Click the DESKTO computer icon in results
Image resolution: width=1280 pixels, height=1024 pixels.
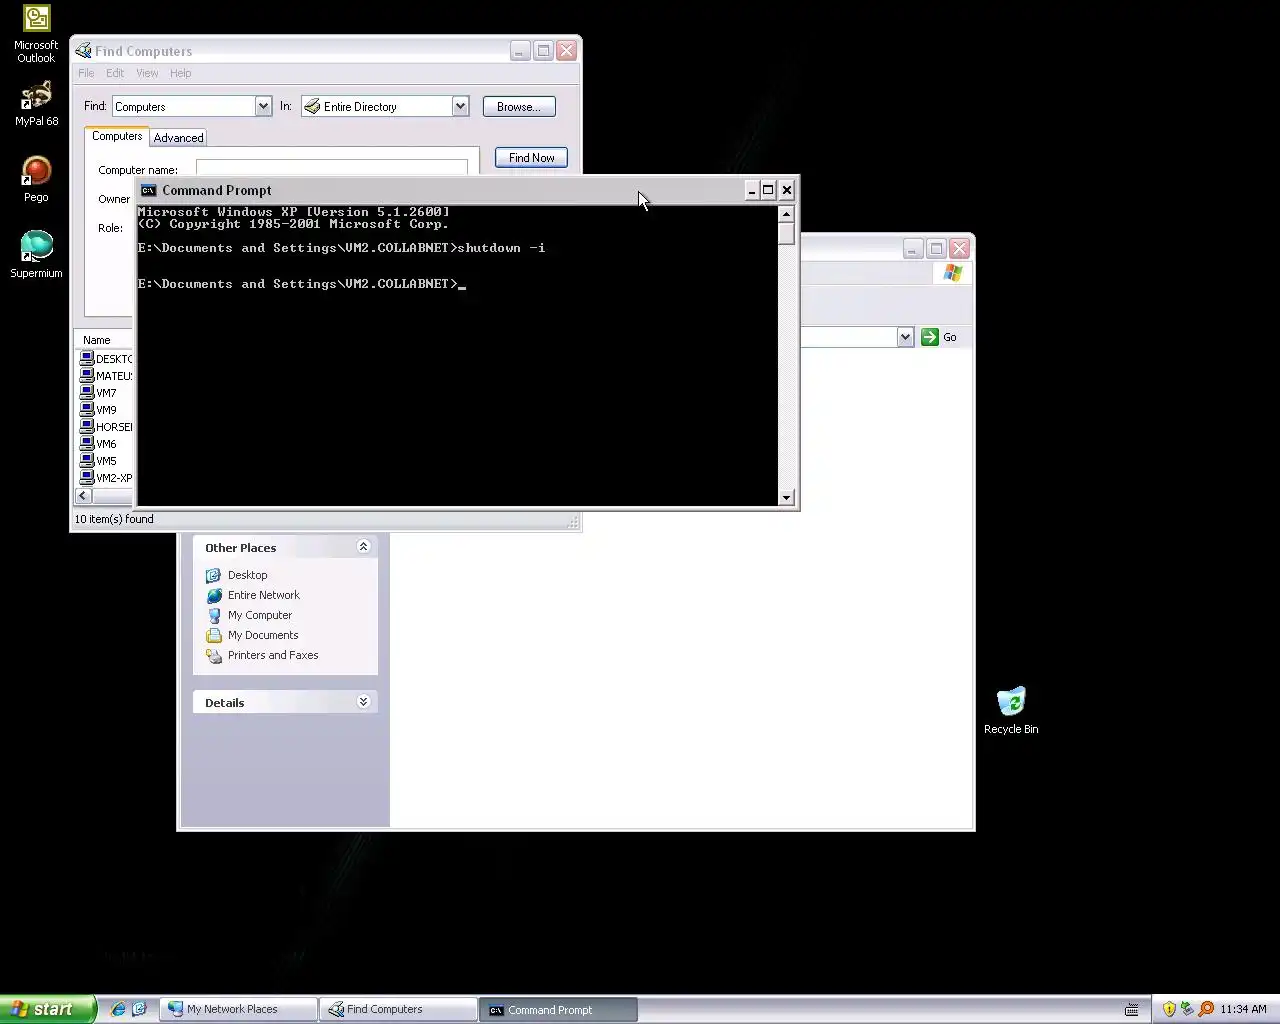click(x=87, y=358)
